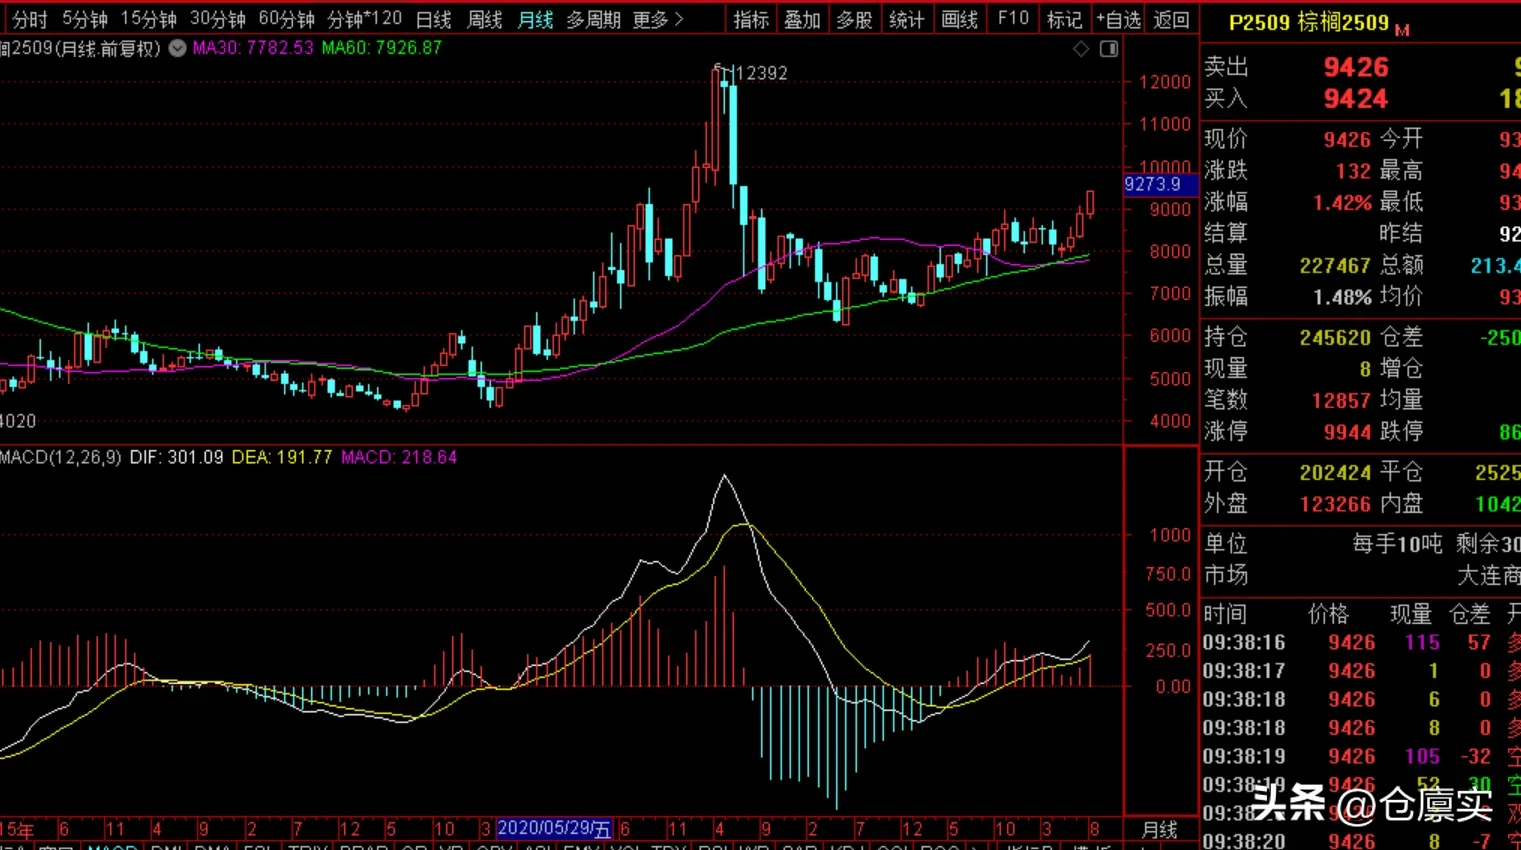Open the circular dropdown beside 月线.前复权
Viewport: 1521px width, 850px height.
(177, 48)
